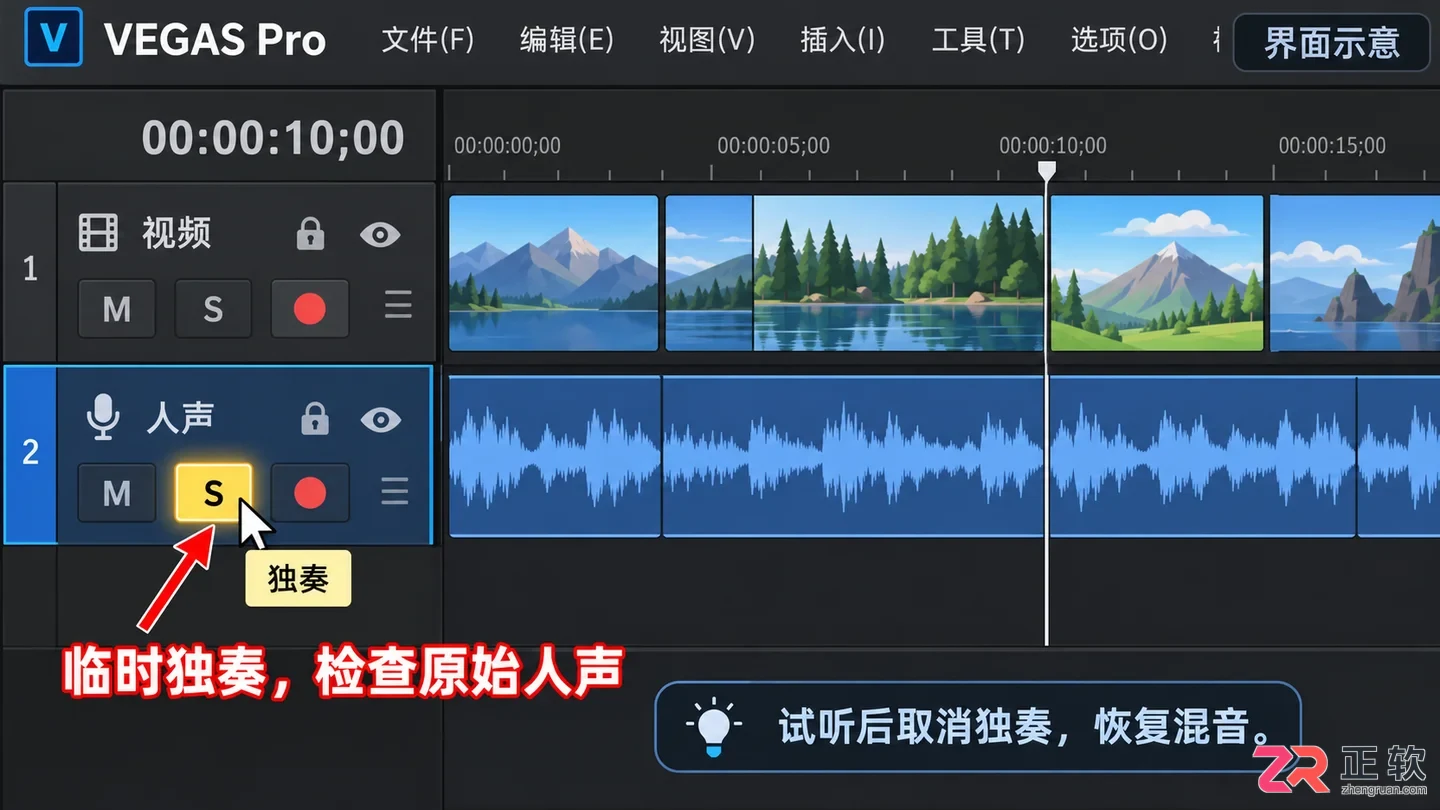
Task: Open the 插入(I) menu
Action: 843,40
